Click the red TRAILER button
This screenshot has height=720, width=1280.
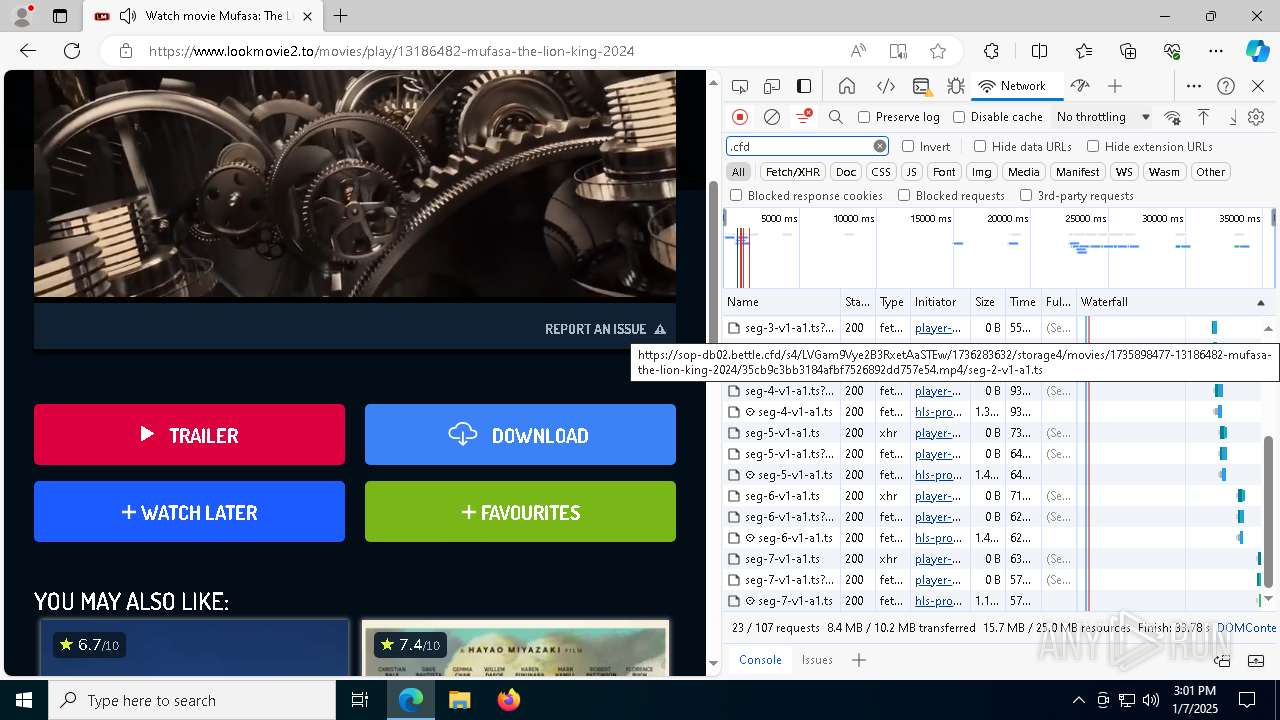189,435
